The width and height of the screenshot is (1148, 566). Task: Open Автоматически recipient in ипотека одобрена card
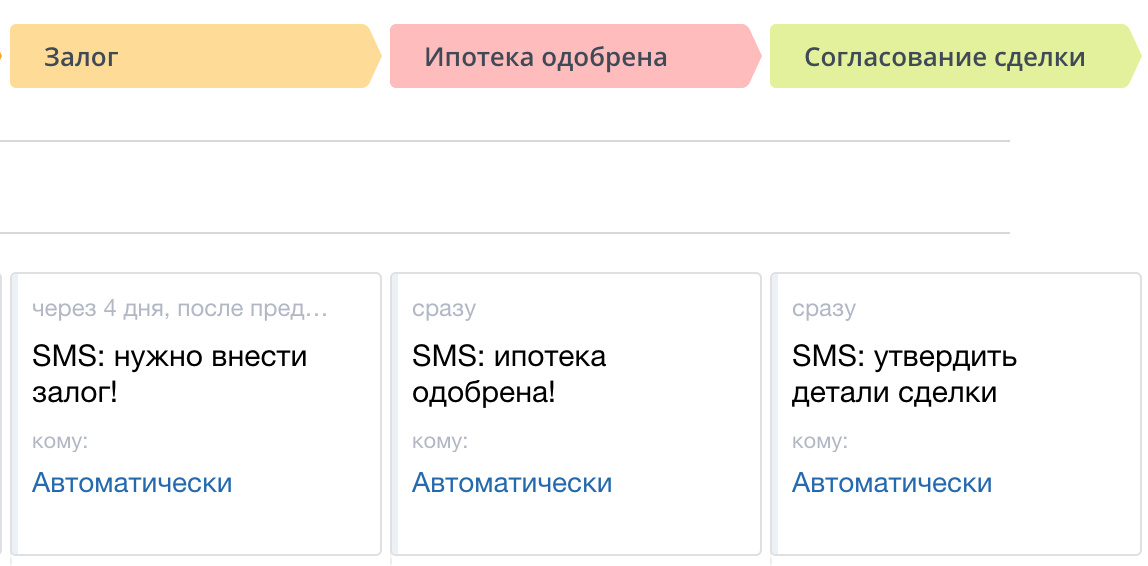[512, 483]
